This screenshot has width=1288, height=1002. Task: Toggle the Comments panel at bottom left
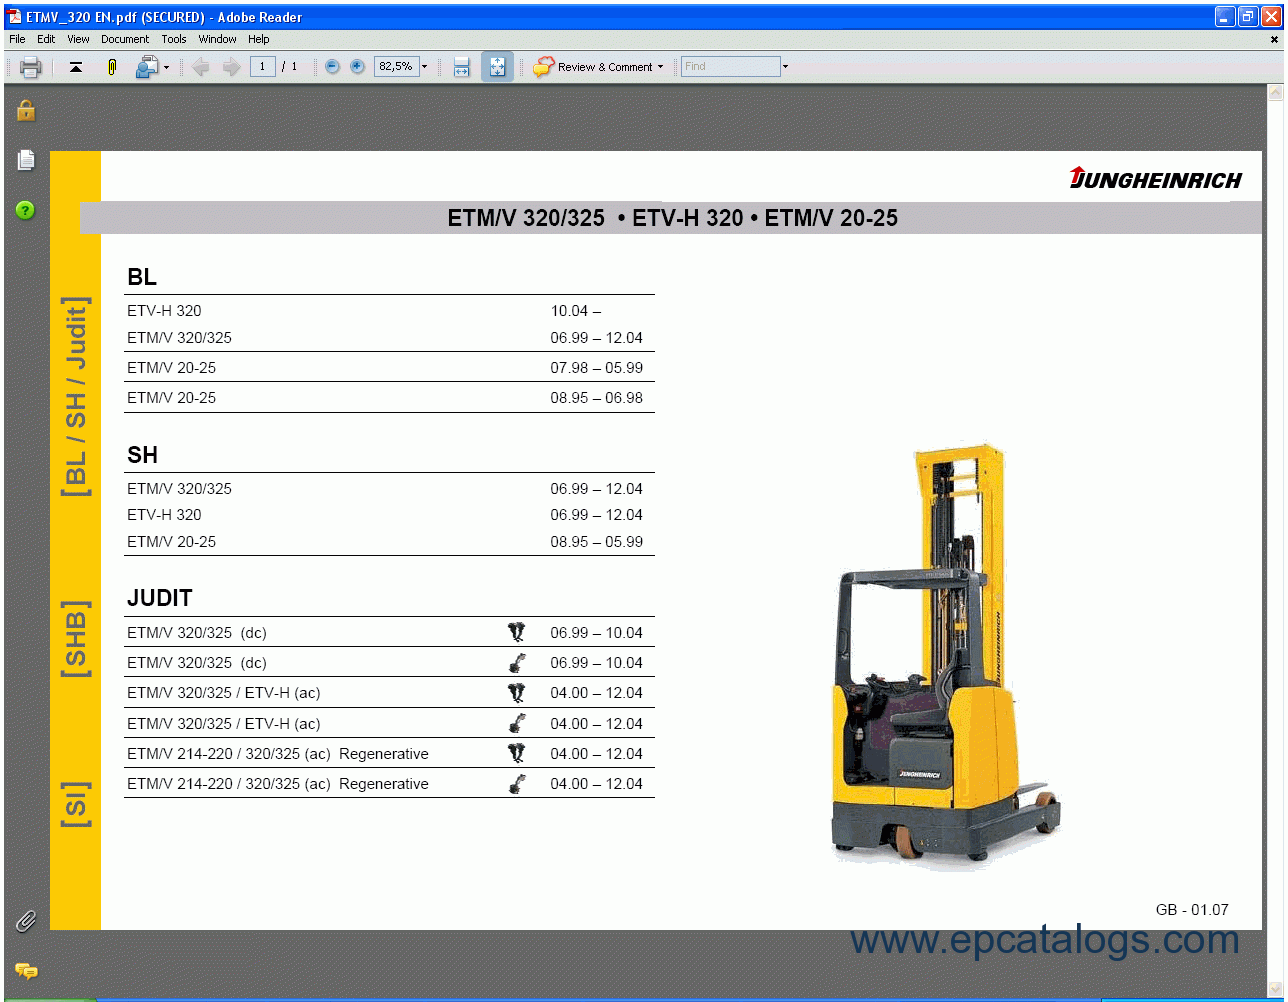[27, 971]
